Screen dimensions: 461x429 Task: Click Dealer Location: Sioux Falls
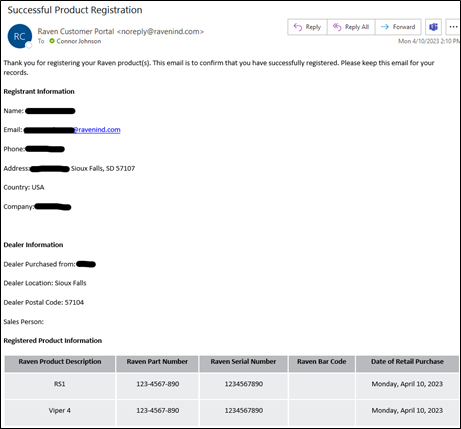coord(45,283)
